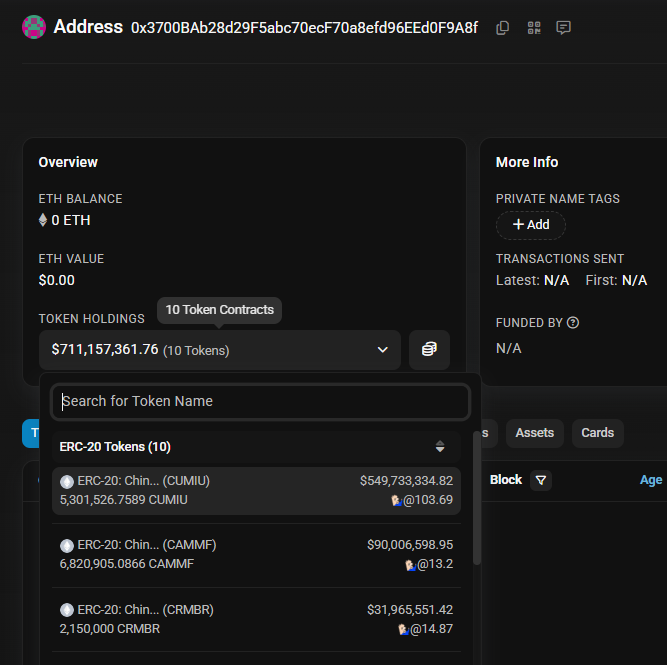This screenshot has width=667, height=665.
Task: Collapse the token holdings dropdown
Action: point(219,350)
